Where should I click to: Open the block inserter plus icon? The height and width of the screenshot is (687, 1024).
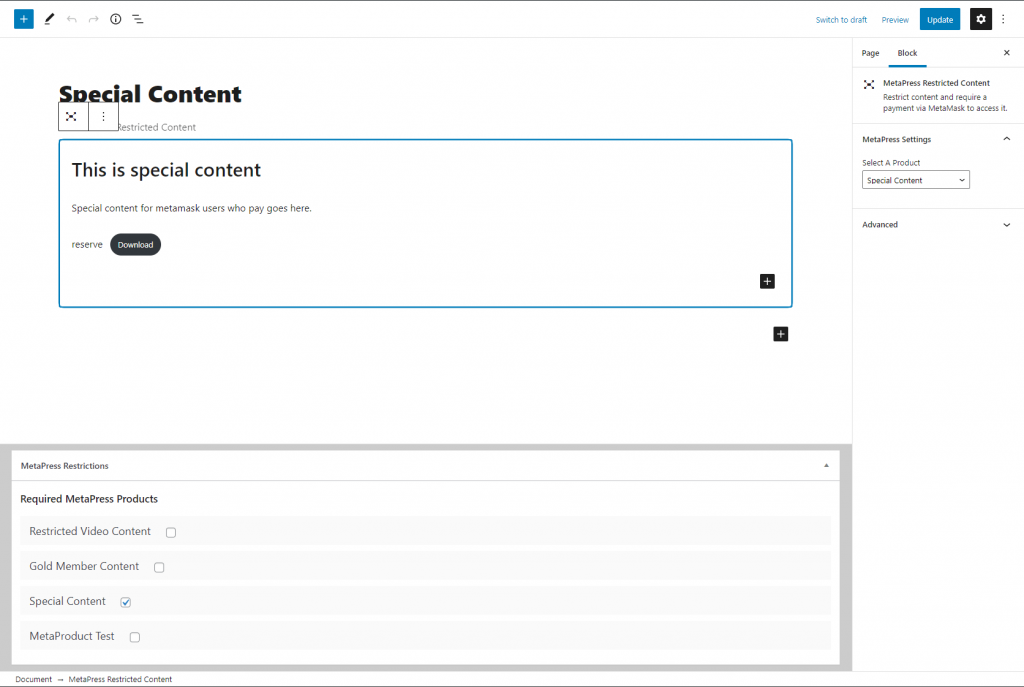coord(23,18)
